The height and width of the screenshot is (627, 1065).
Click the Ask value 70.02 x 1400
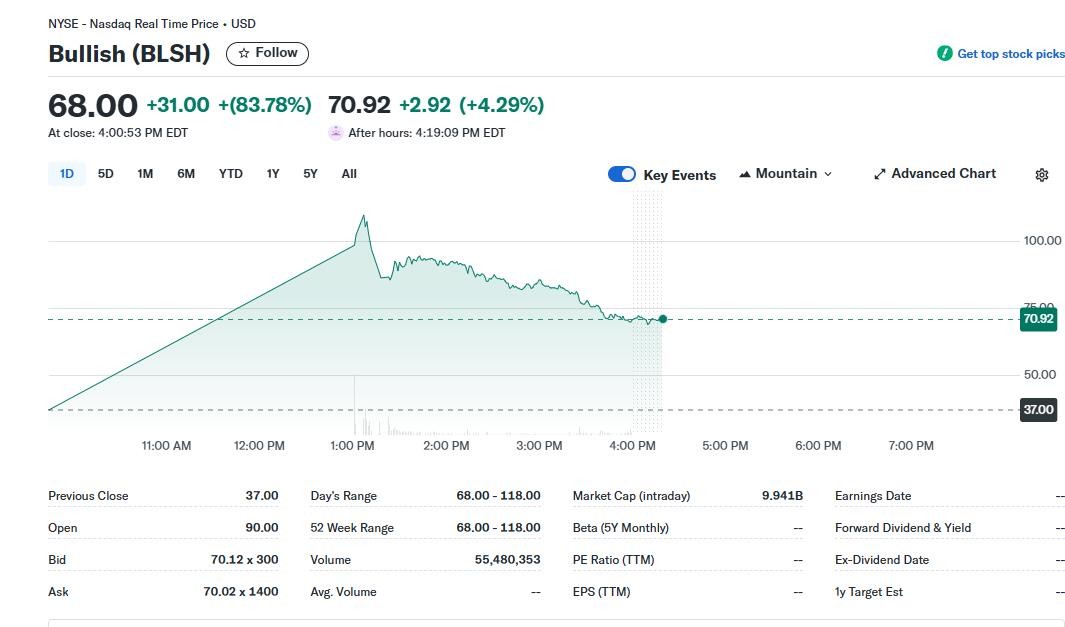point(241,591)
